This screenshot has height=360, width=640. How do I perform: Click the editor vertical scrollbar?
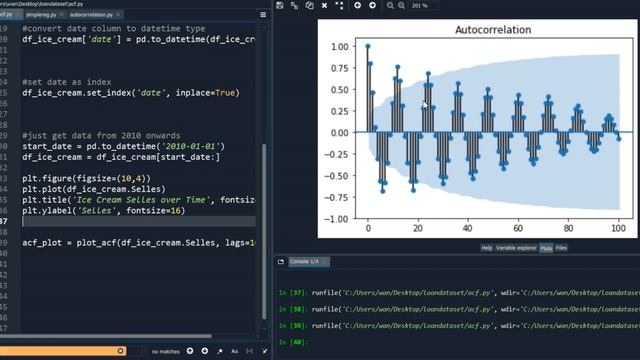click(264, 232)
